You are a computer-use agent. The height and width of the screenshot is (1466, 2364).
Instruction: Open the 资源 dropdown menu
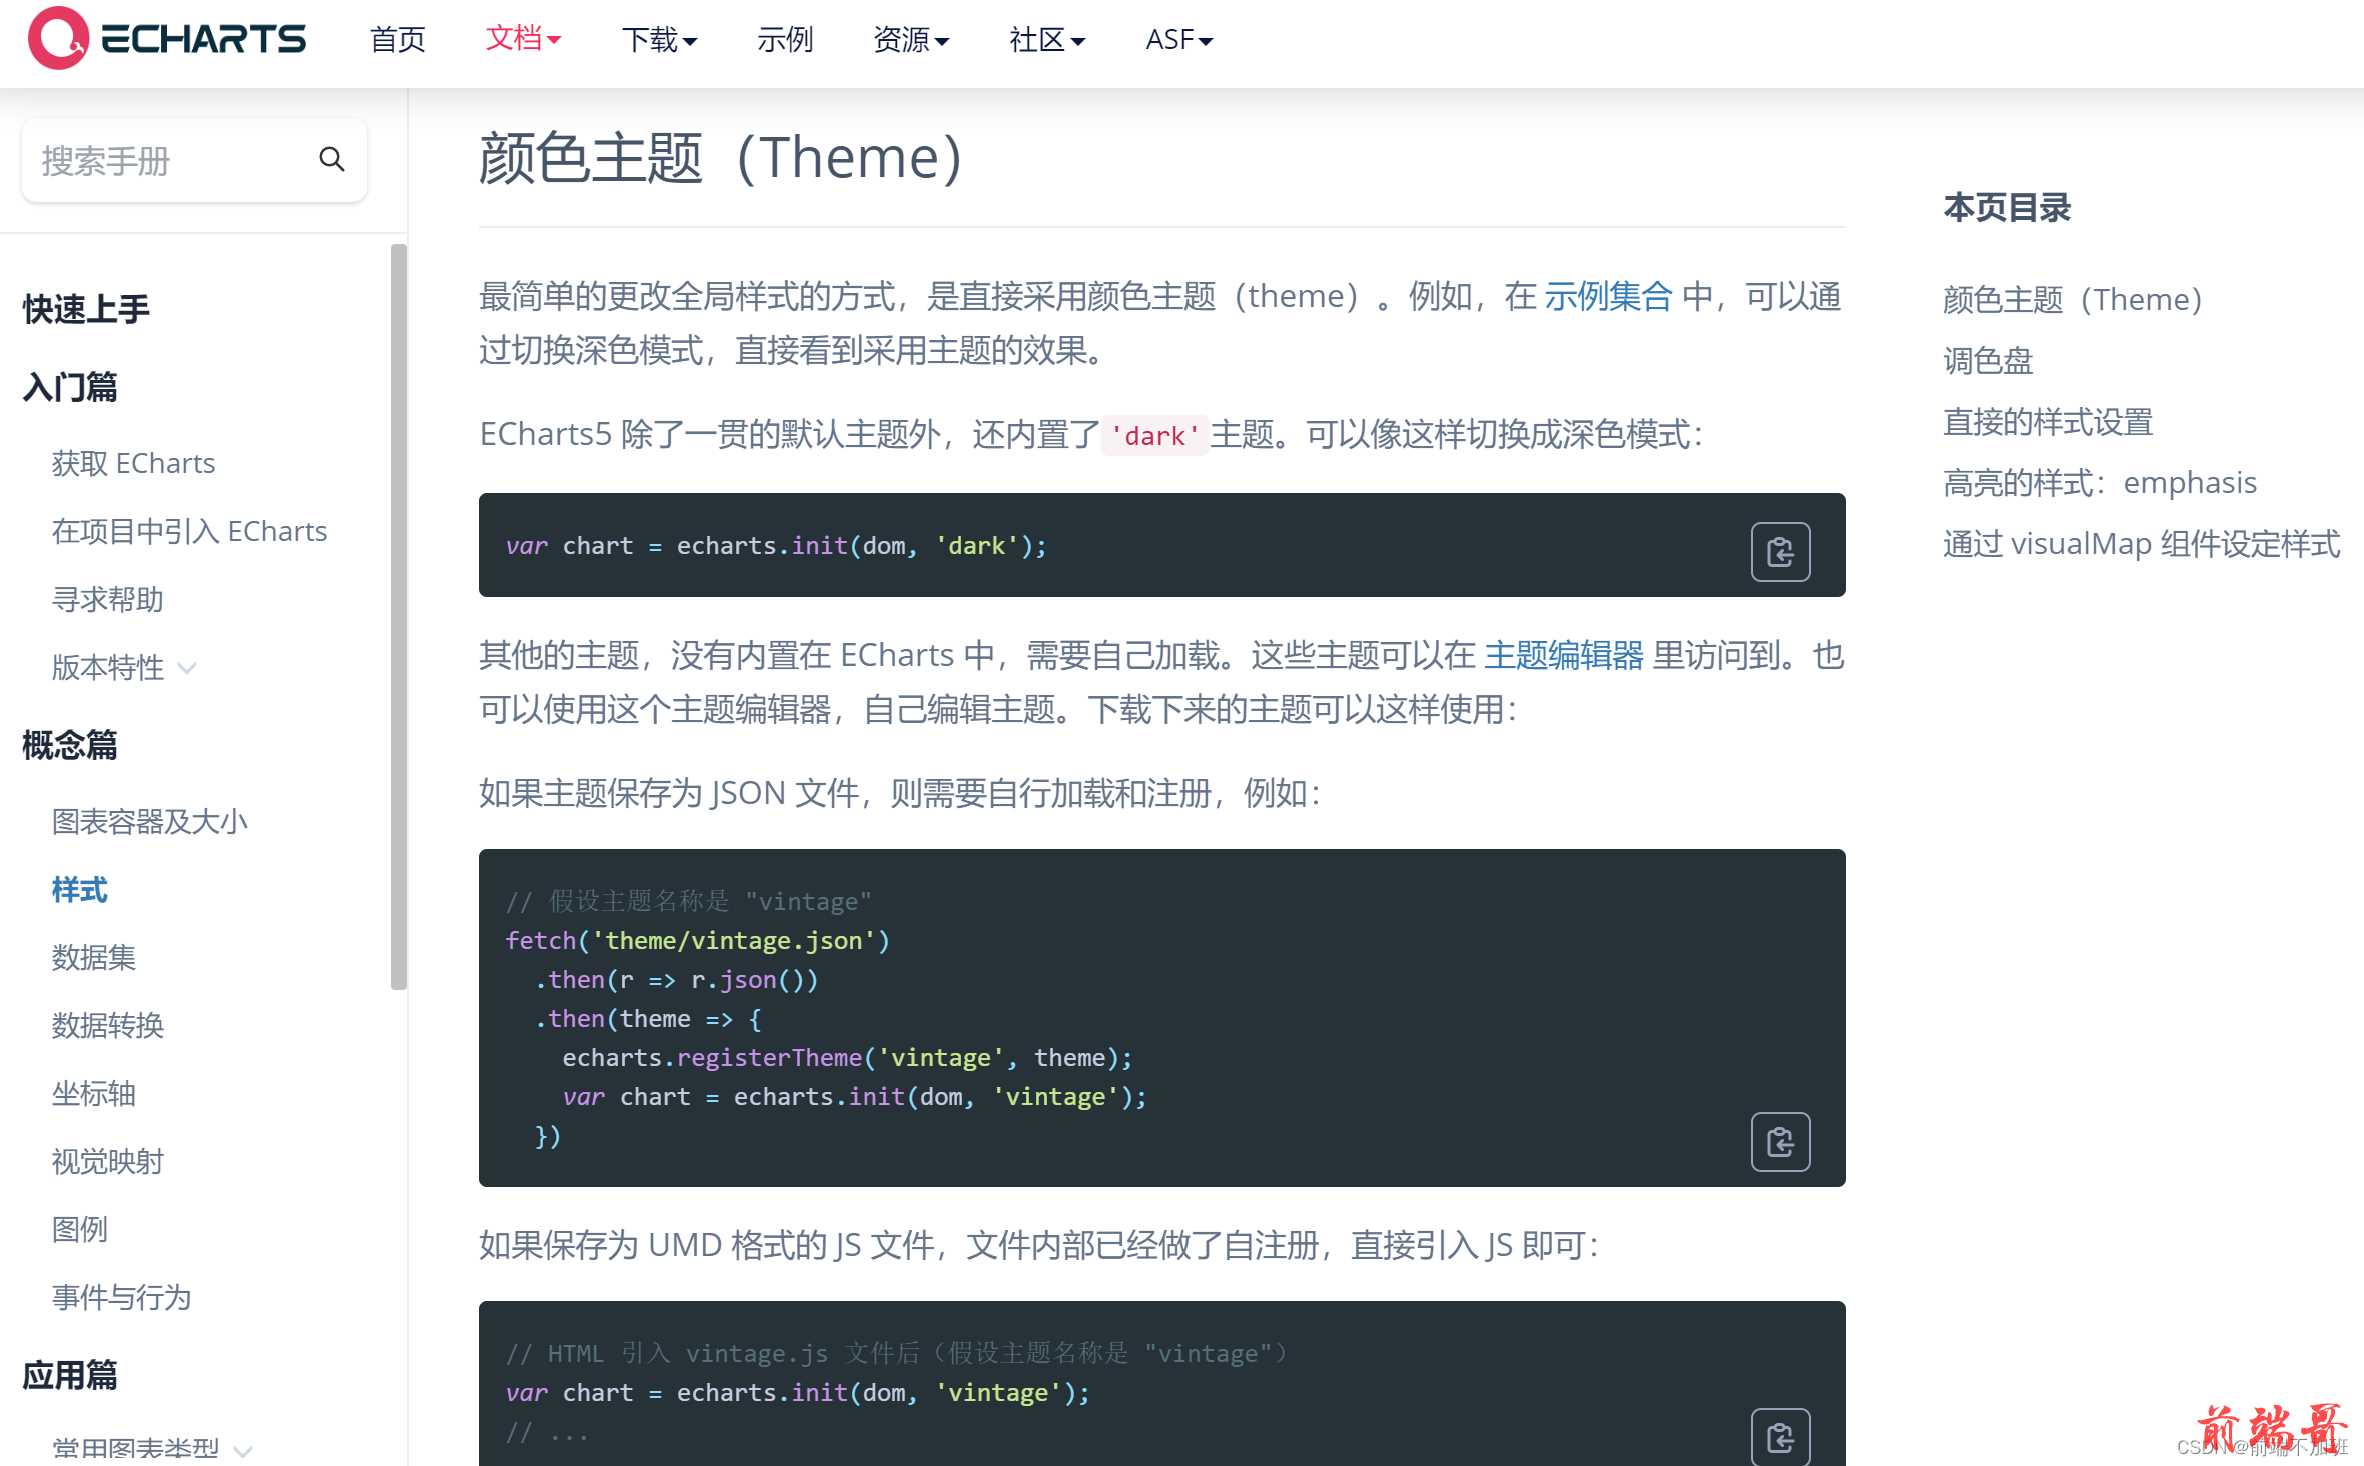click(x=911, y=39)
